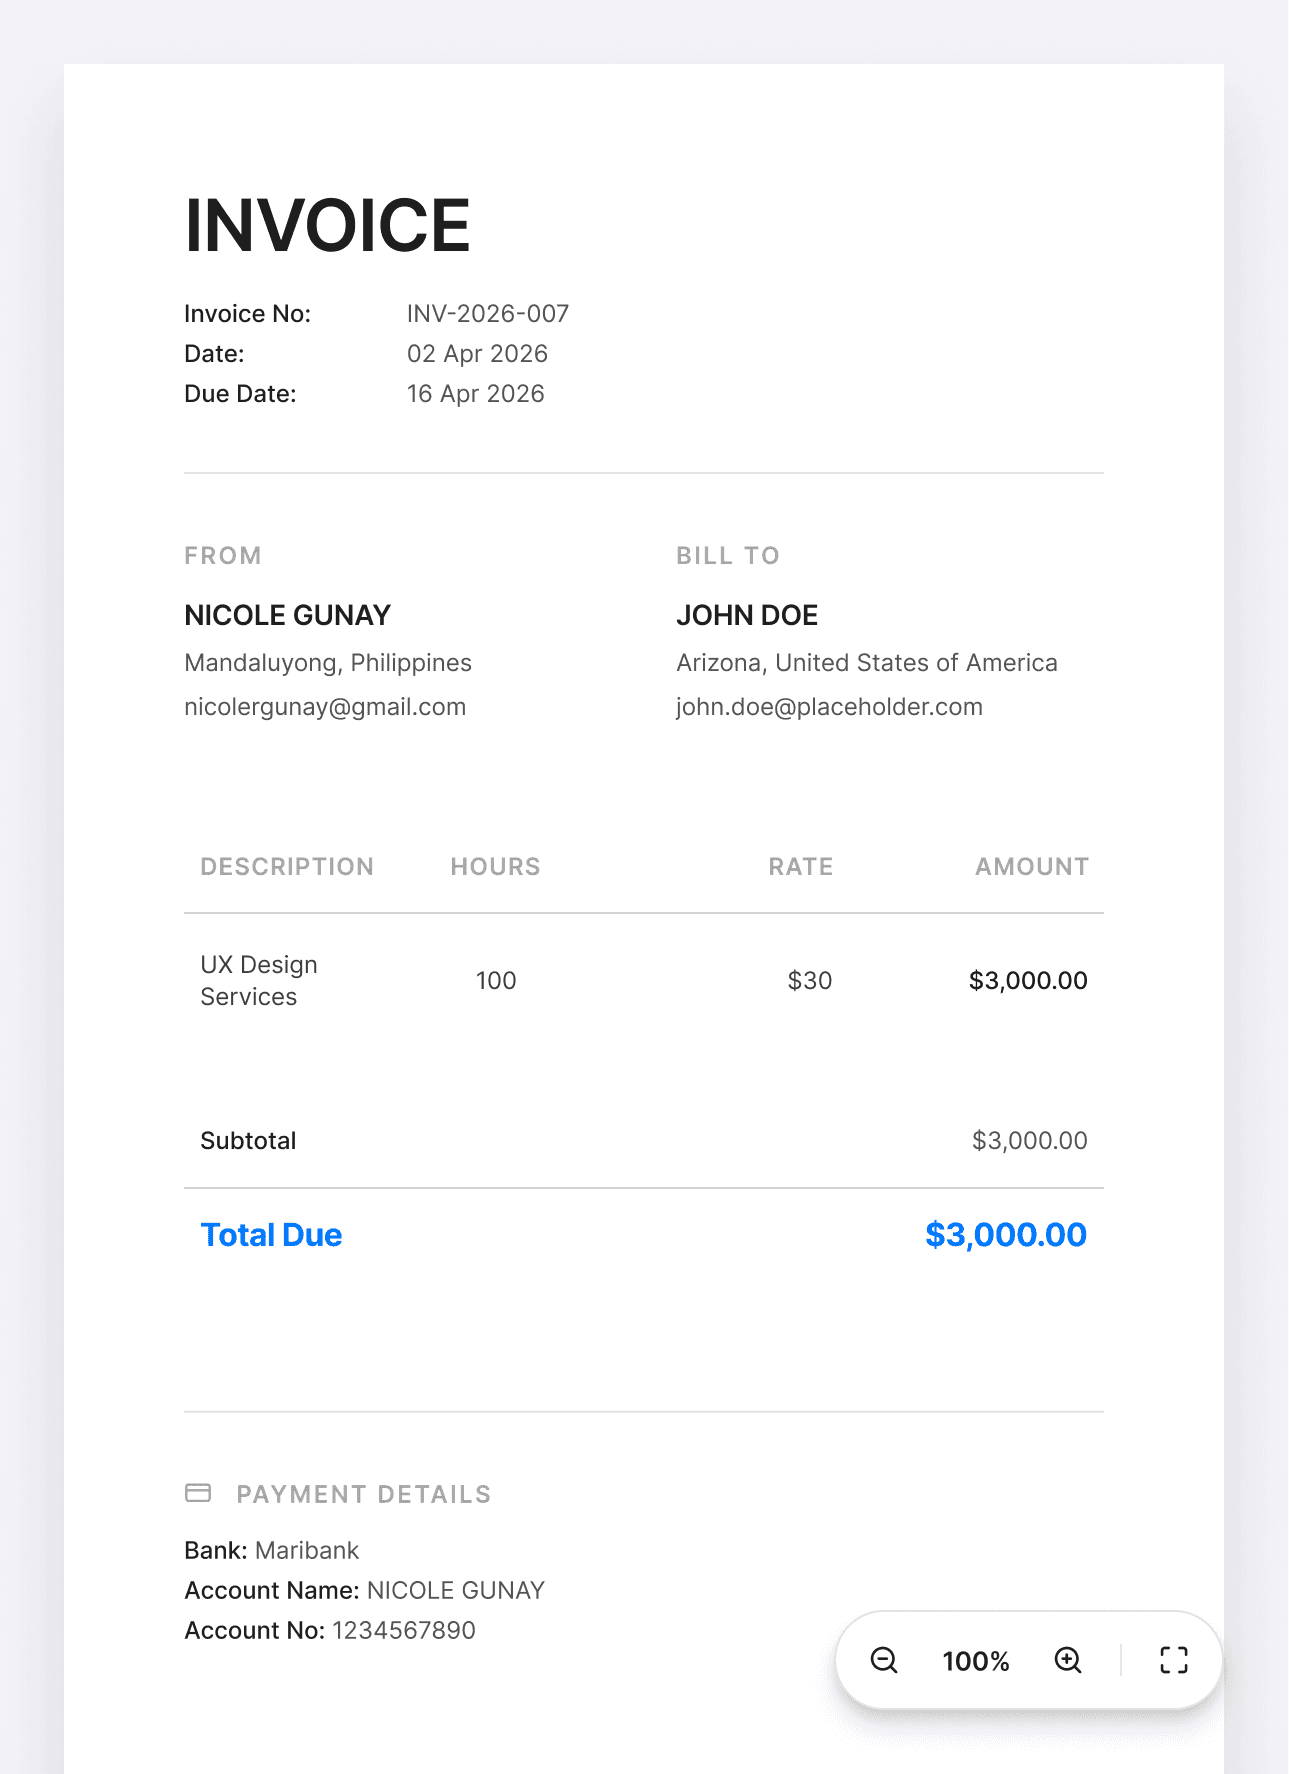
Task: Toggle fullscreen view icon
Action: pyautogui.click(x=1174, y=1660)
